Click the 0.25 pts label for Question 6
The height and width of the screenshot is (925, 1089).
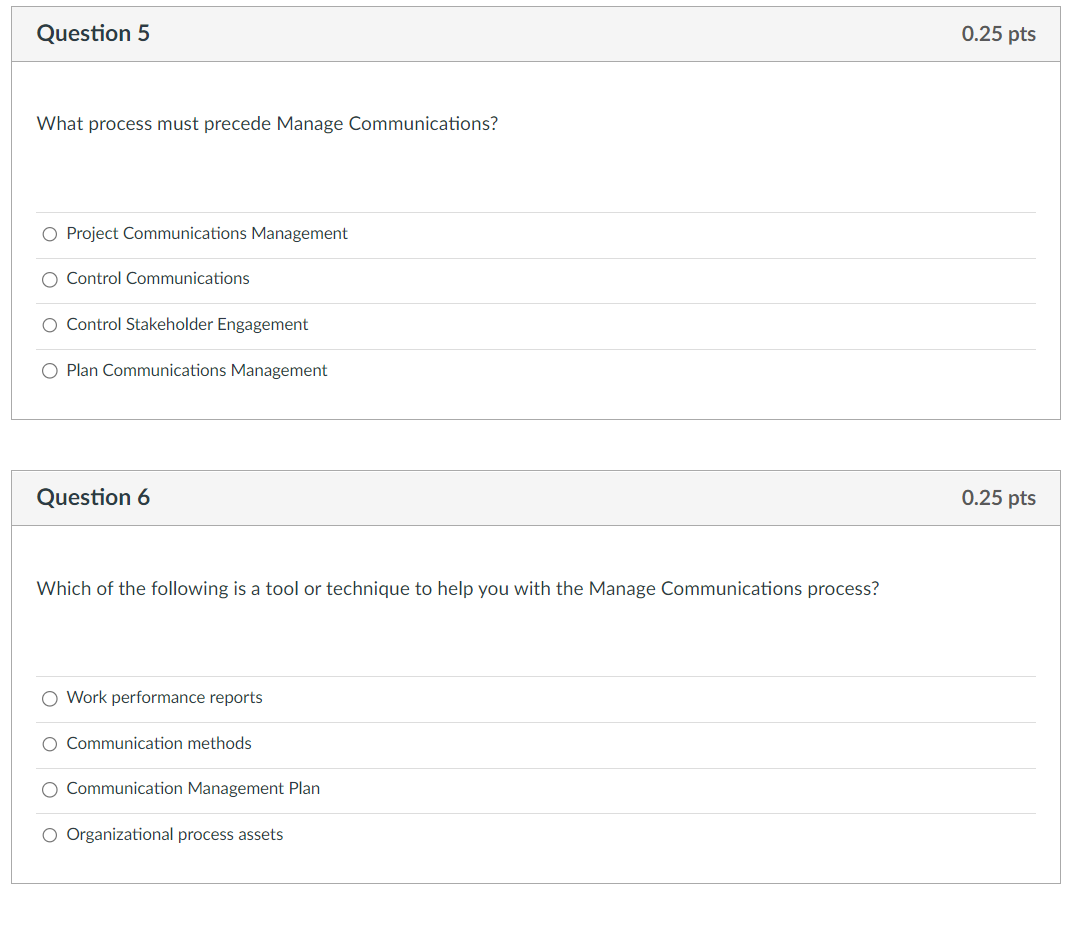coord(998,497)
